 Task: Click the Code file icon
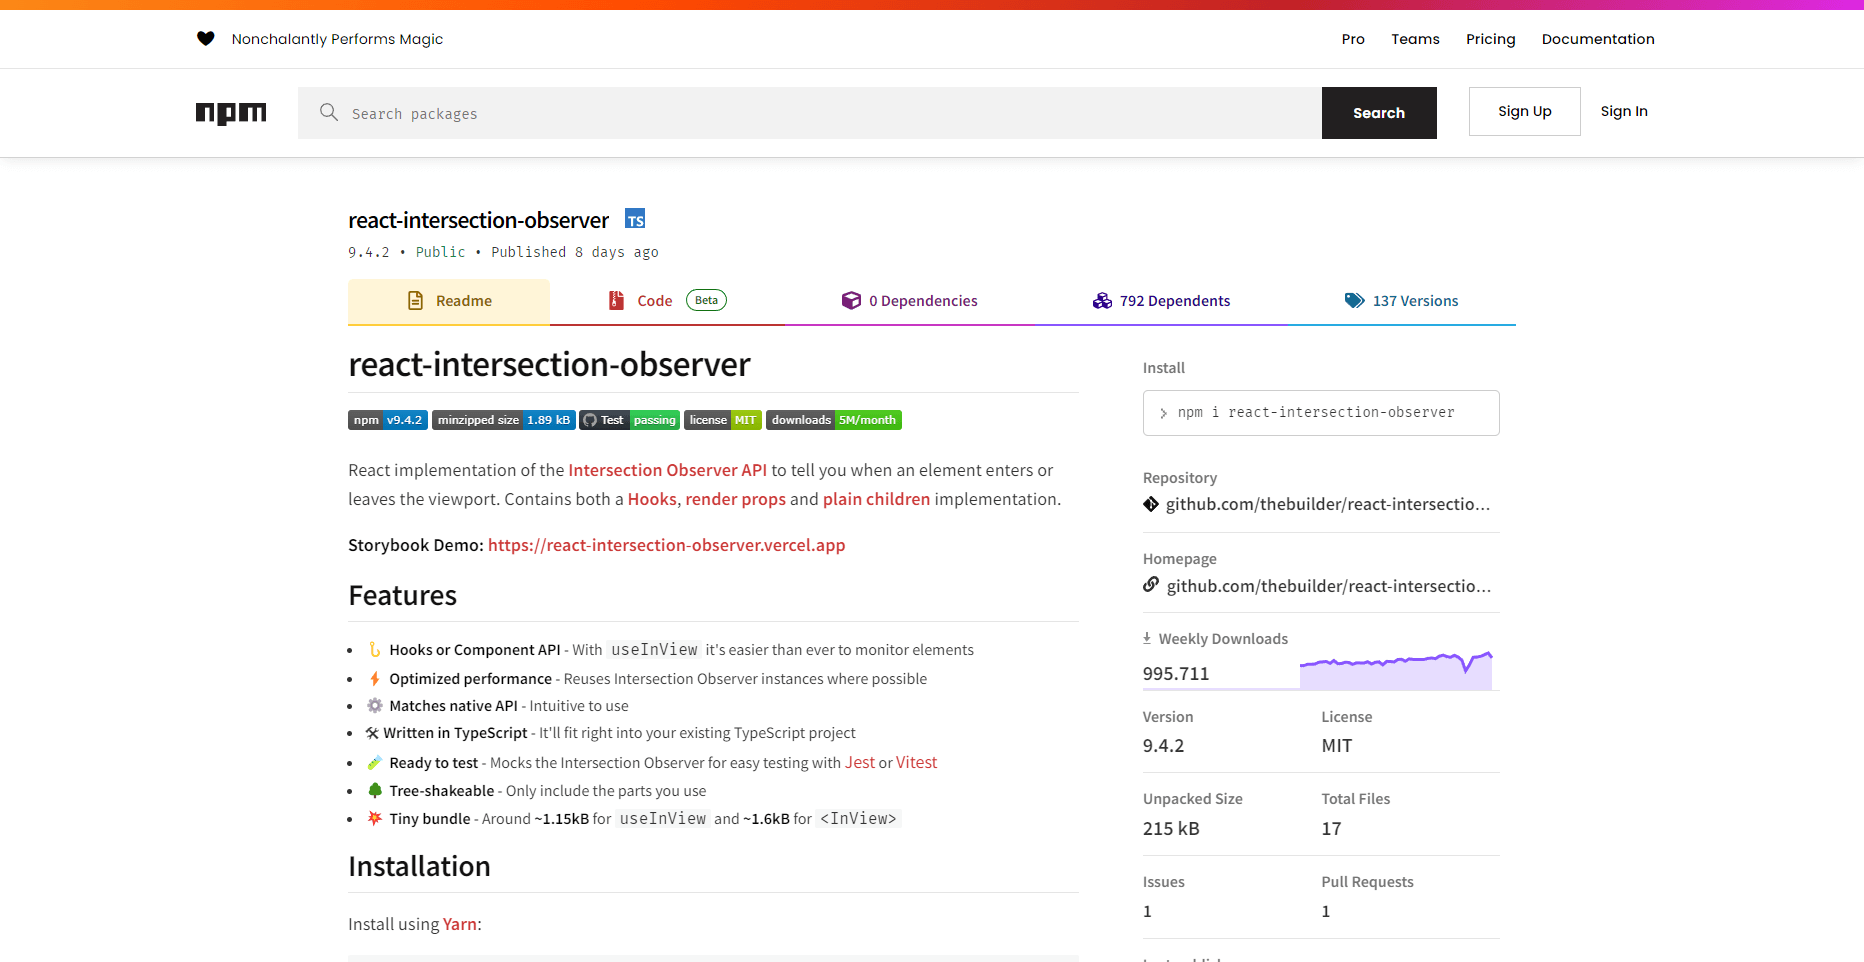click(617, 300)
